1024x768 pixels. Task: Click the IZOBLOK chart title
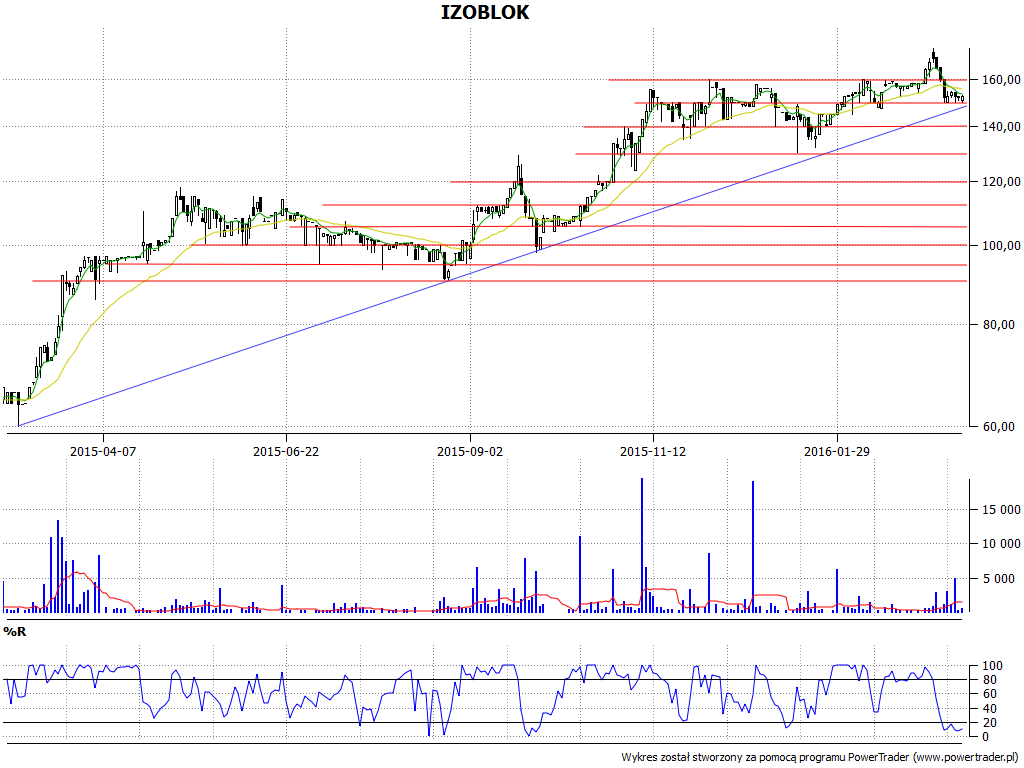pyautogui.click(x=485, y=12)
